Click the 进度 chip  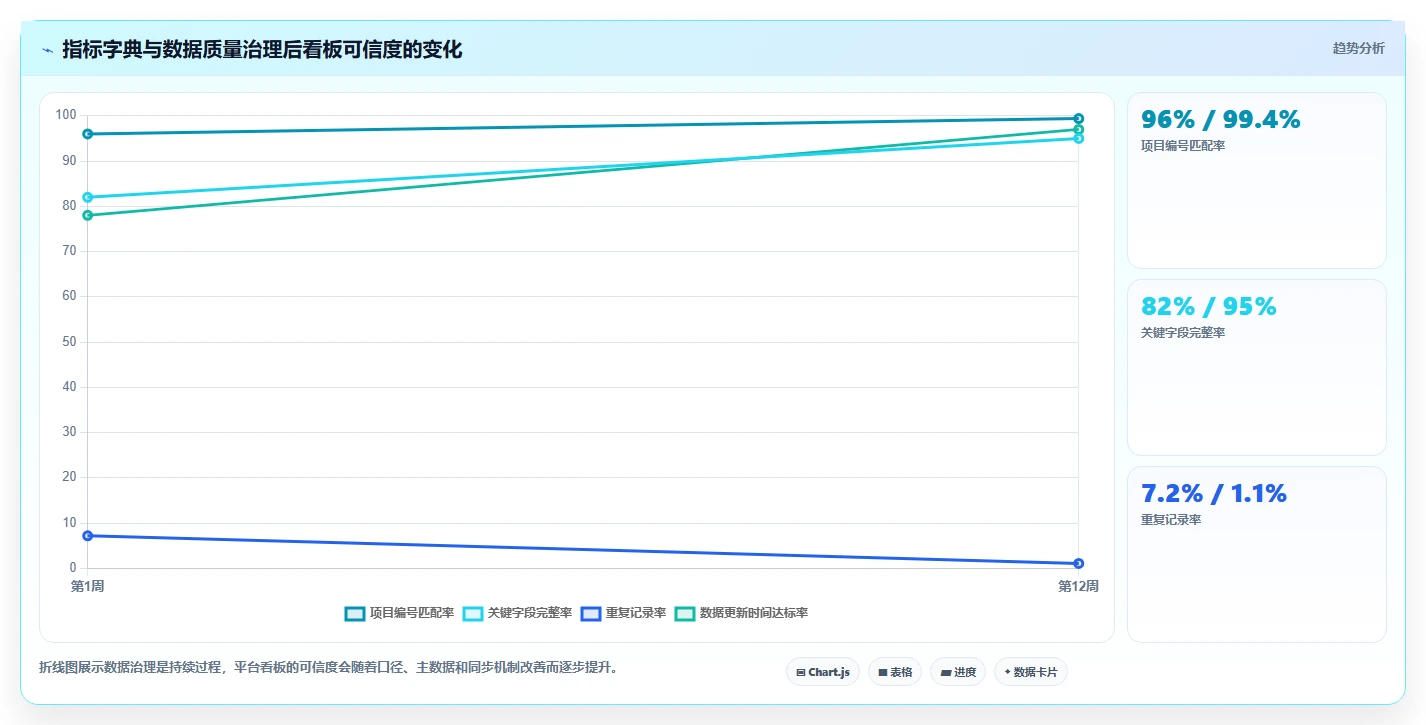click(x=958, y=672)
